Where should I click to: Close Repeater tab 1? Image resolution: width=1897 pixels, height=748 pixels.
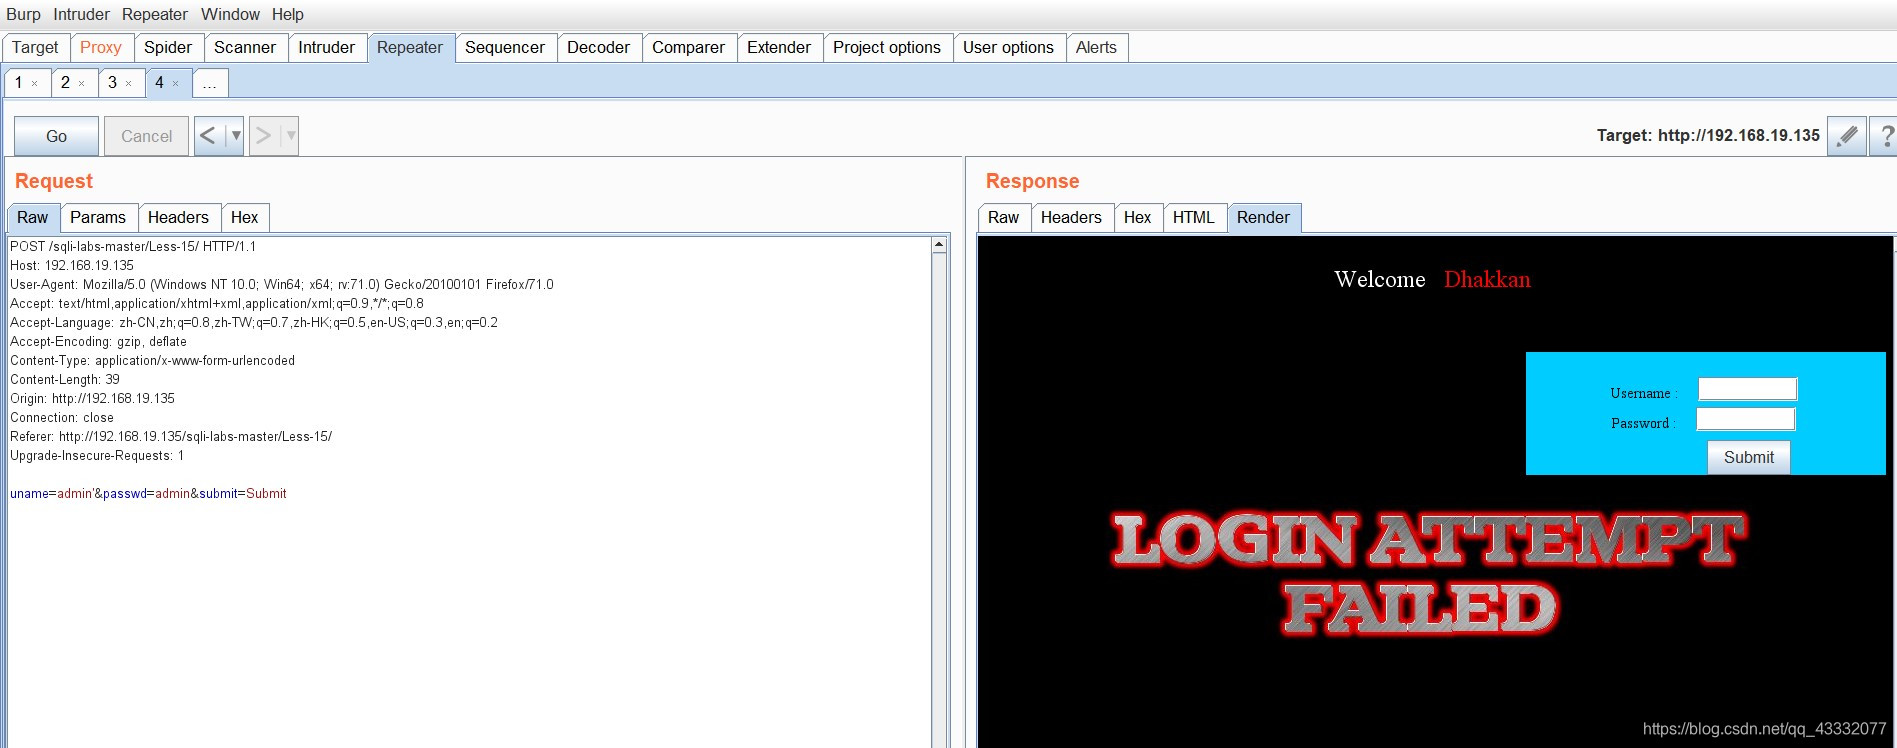(x=35, y=84)
